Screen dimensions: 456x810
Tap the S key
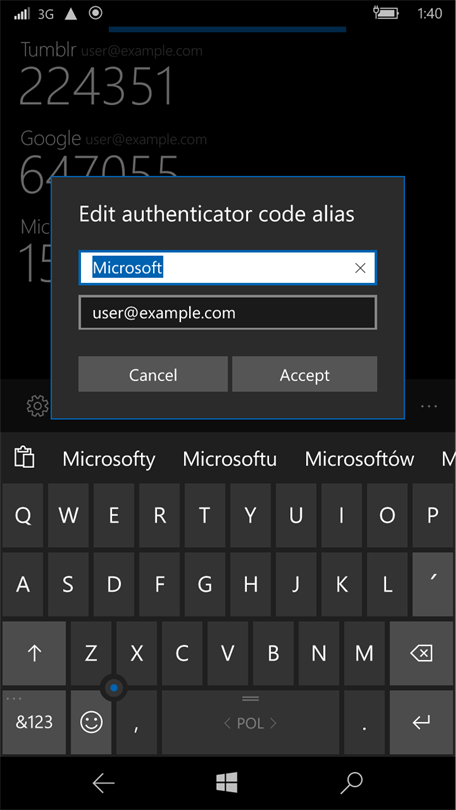68,584
